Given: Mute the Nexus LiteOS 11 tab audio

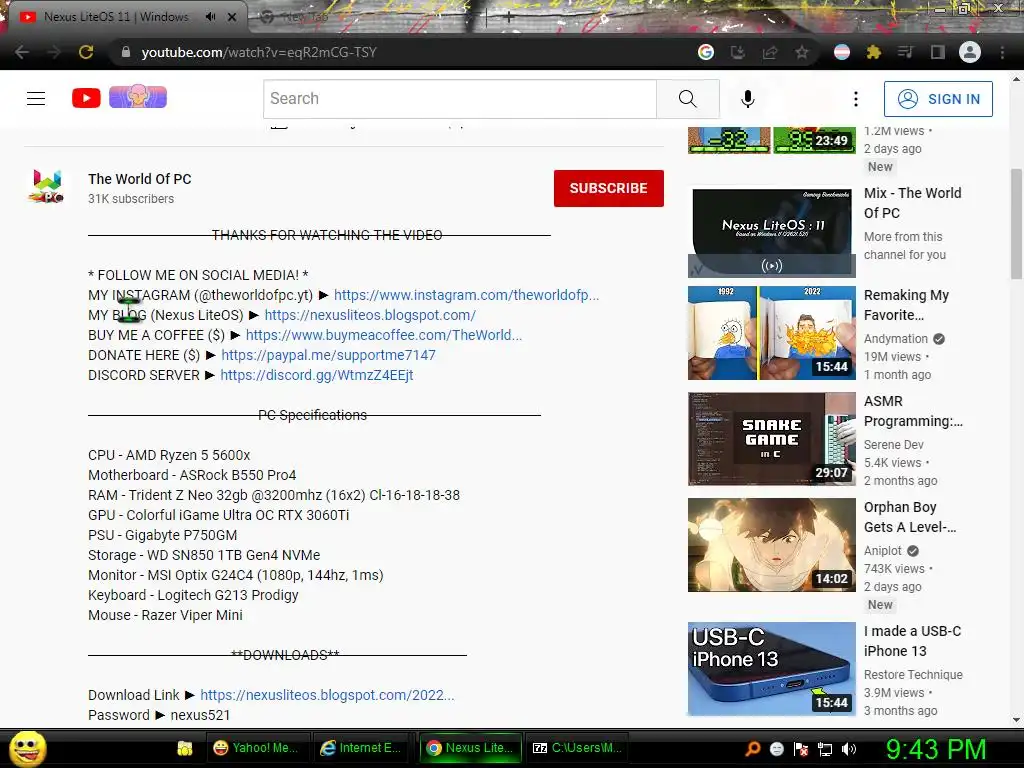Looking at the screenshot, I should coord(210,17).
